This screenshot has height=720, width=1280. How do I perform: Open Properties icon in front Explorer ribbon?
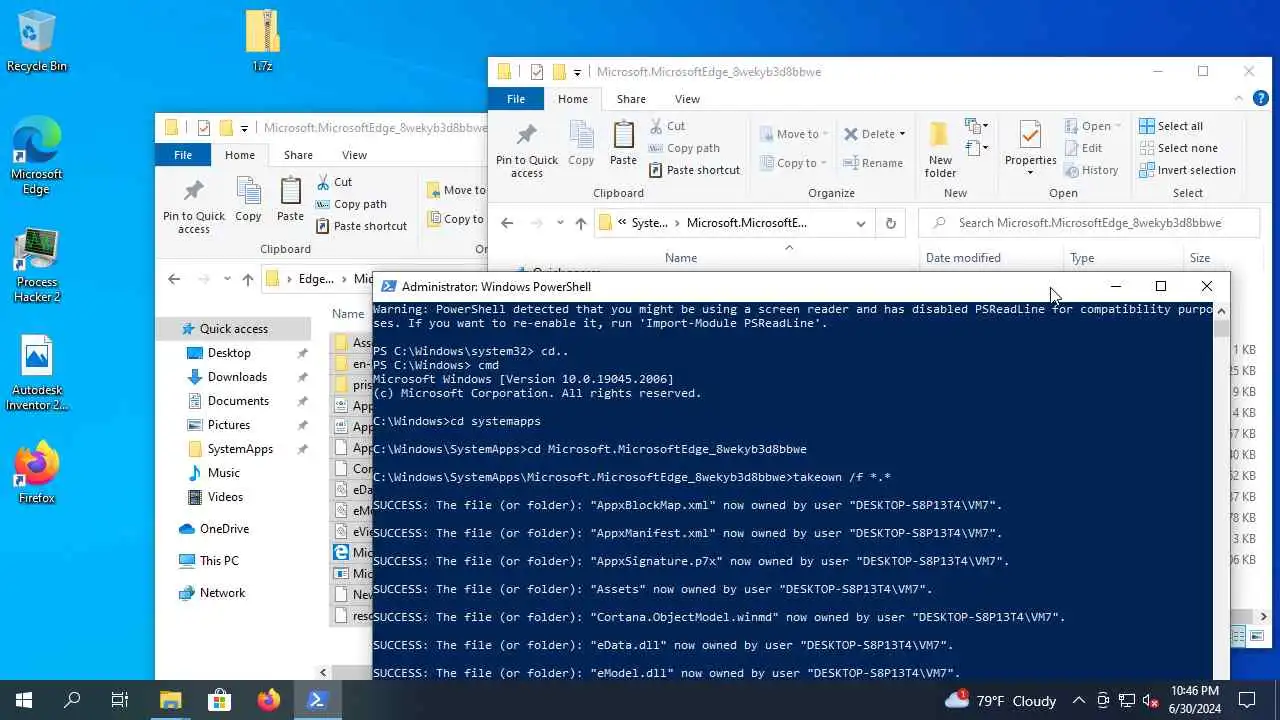[1030, 134]
